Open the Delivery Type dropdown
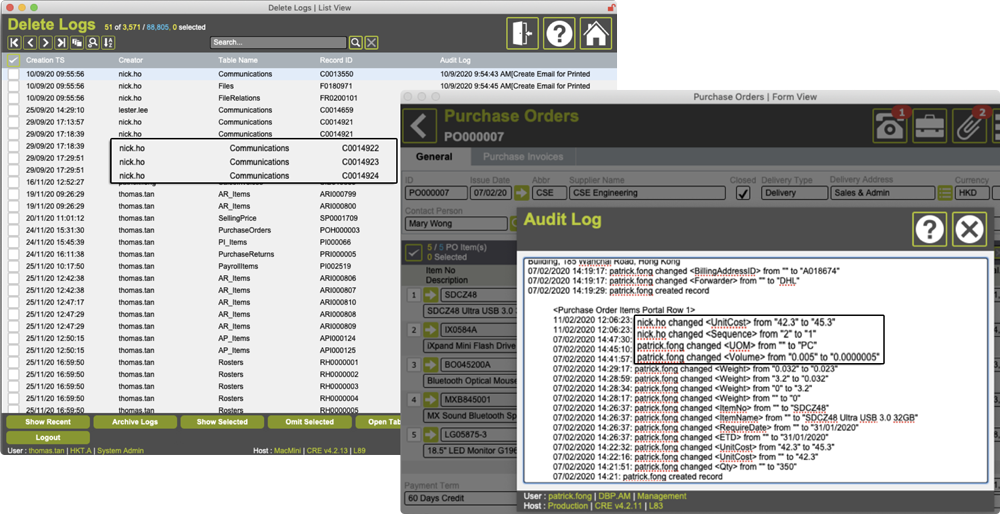 (x=791, y=193)
